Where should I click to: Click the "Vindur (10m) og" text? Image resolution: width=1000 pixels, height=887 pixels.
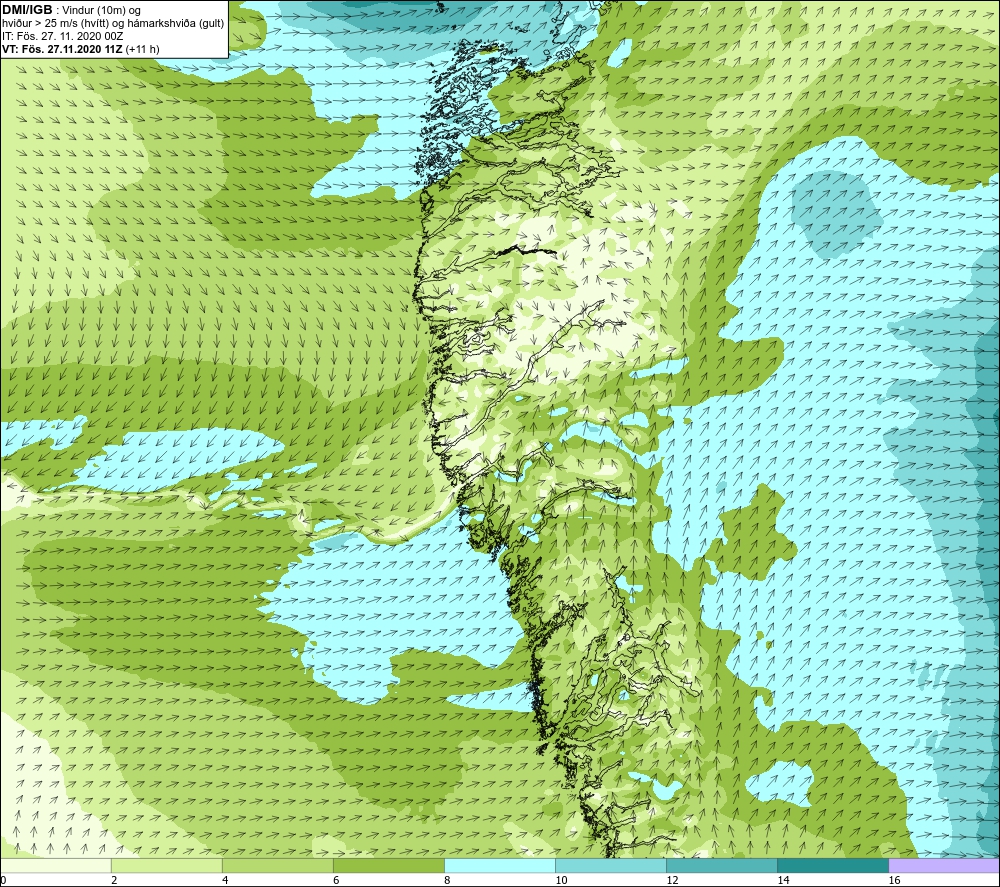pyautogui.click(x=101, y=10)
